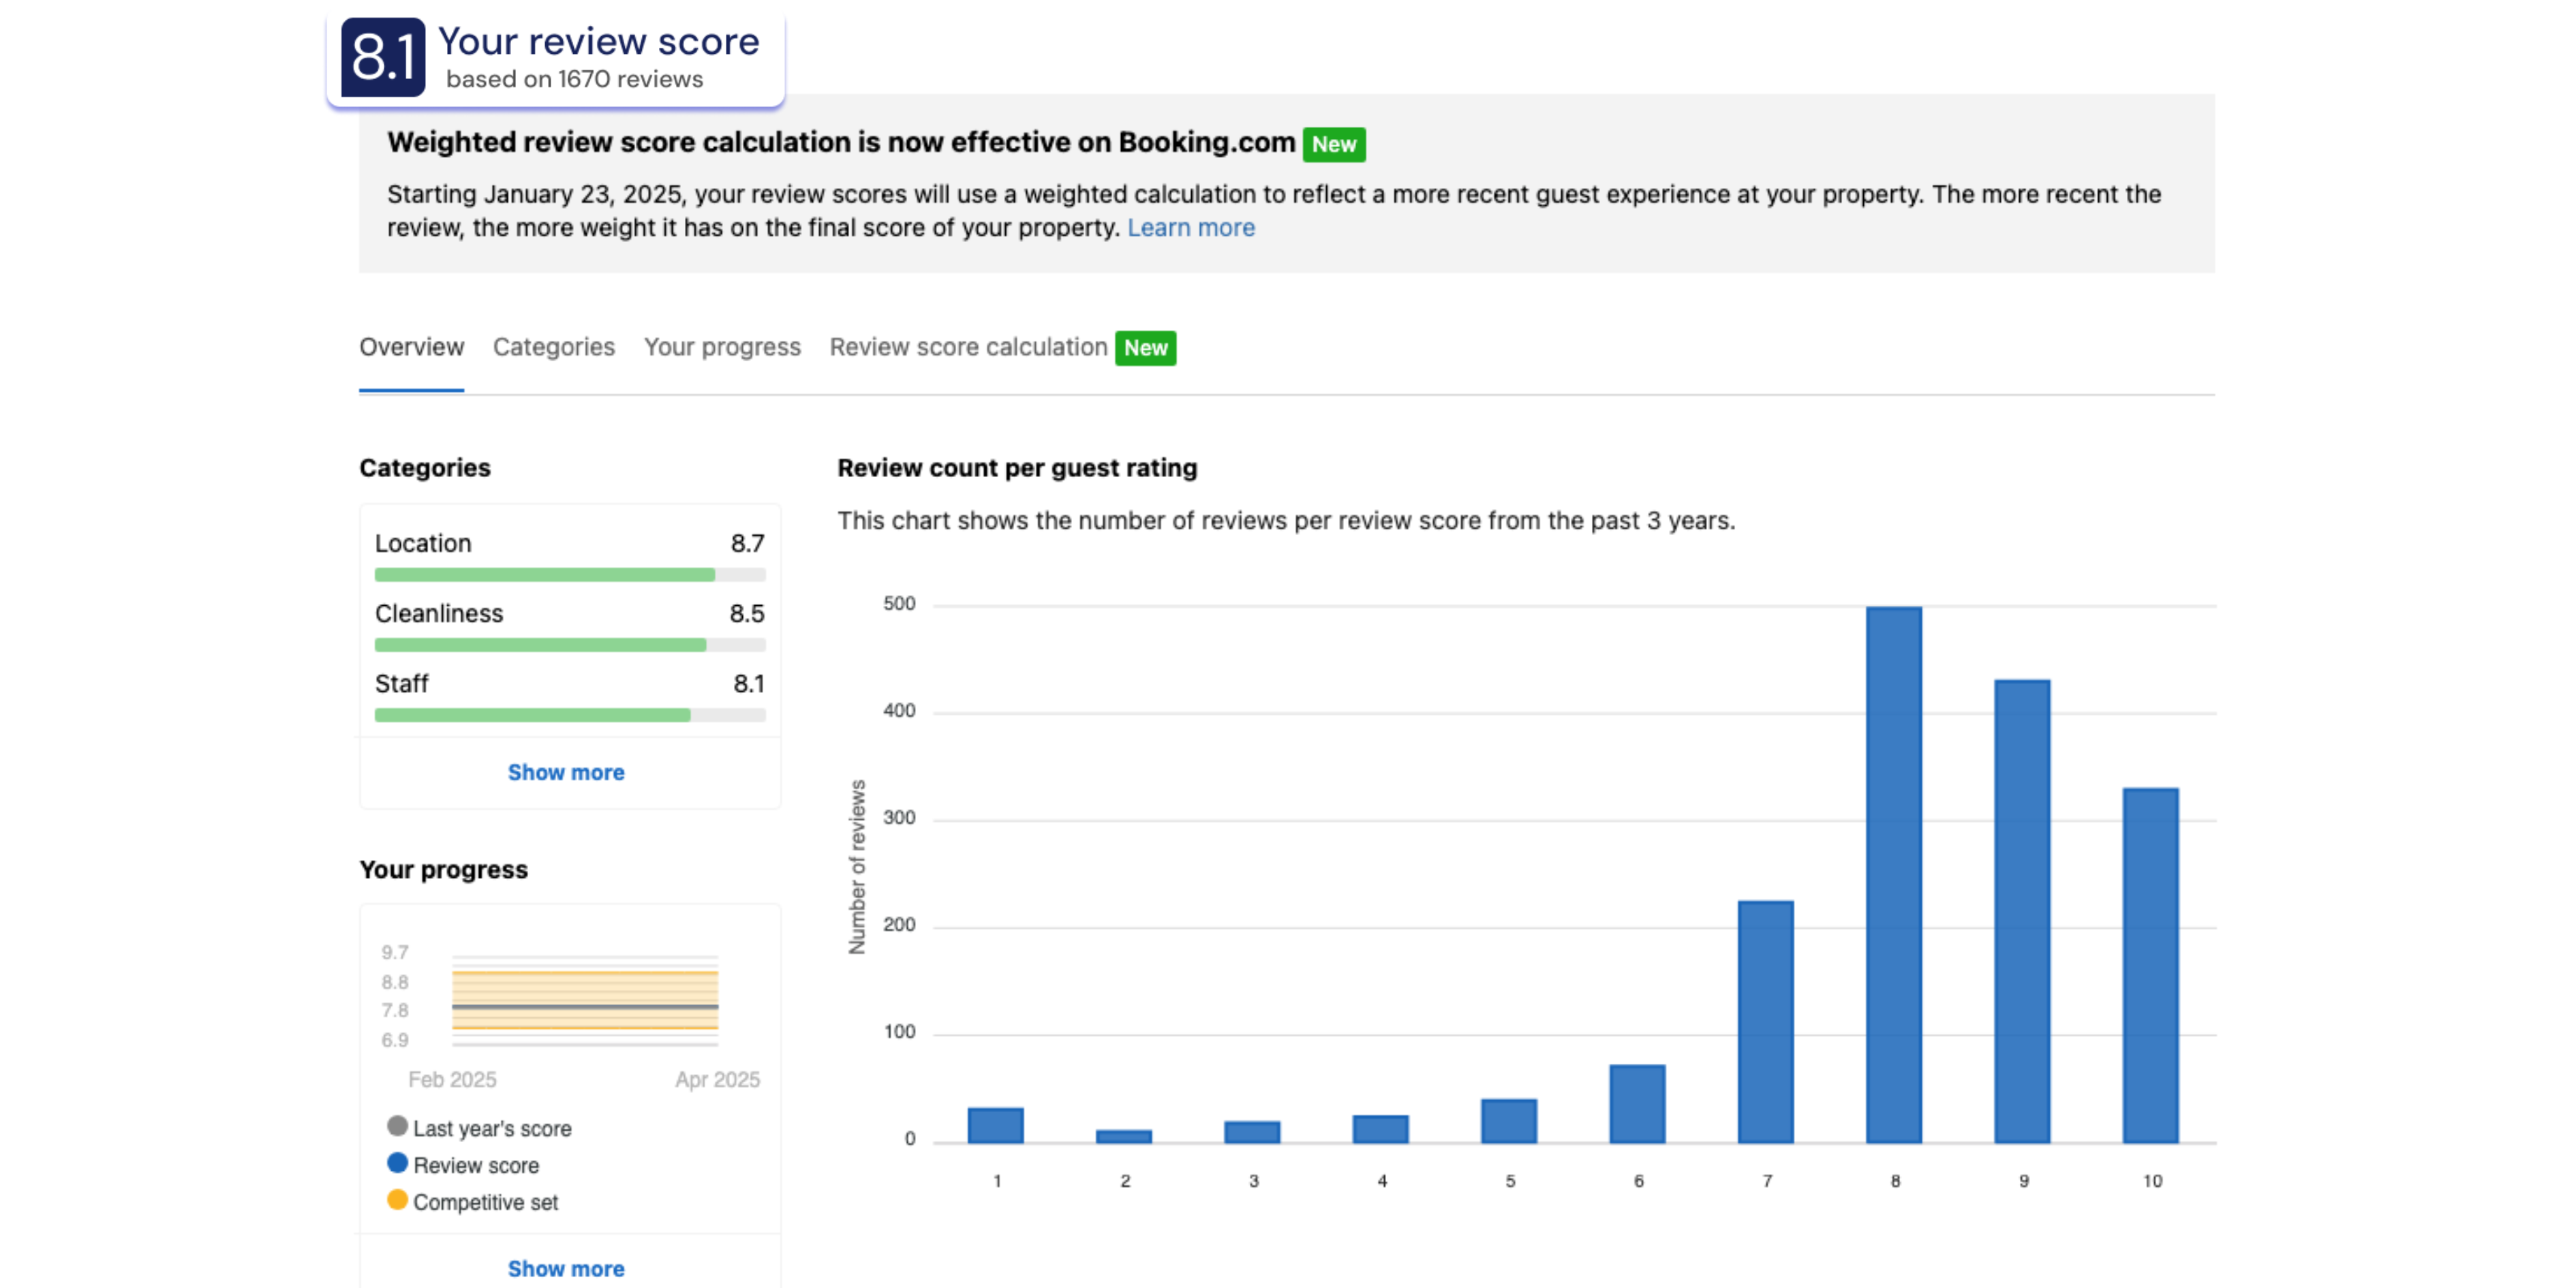This screenshot has width=2576, height=1288.
Task: Click the 8.1 review score badge
Action: tap(383, 57)
